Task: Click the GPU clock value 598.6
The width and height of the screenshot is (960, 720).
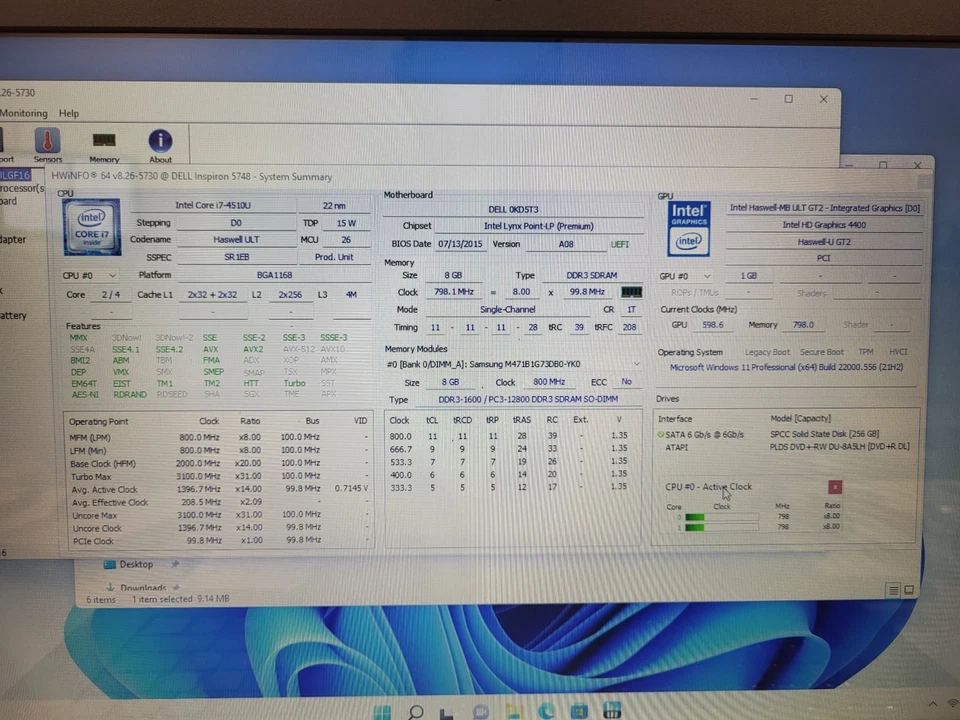Action: coord(712,325)
